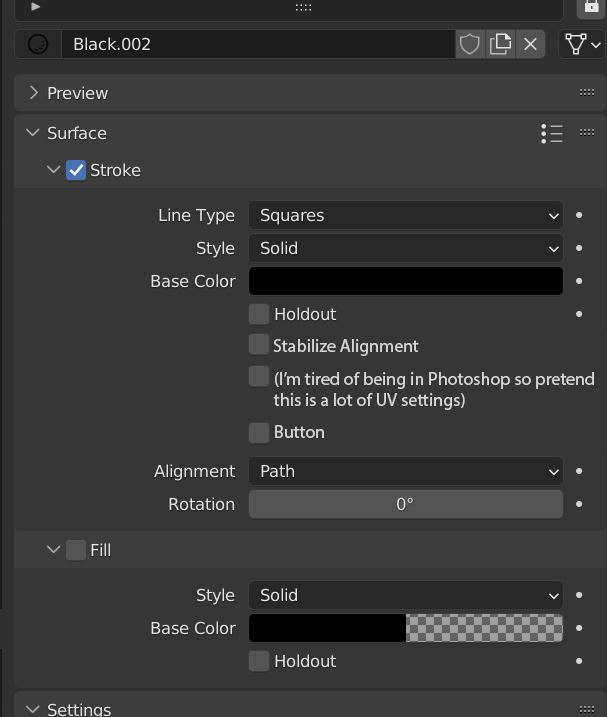Viewport: 607px width, 717px height.
Task: Unlink Black.002 material with X icon
Action: click(530, 44)
